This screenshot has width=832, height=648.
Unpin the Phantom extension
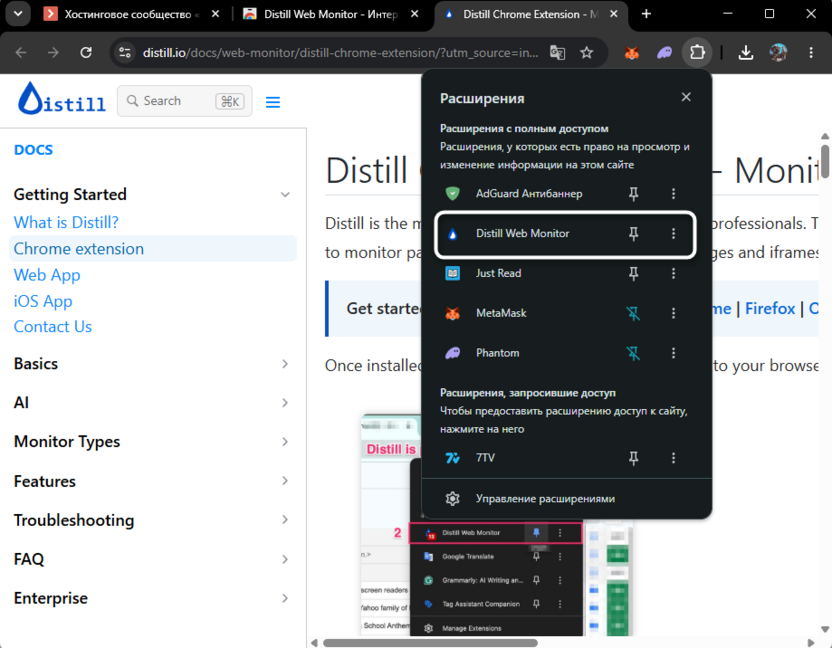(x=634, y=353)
